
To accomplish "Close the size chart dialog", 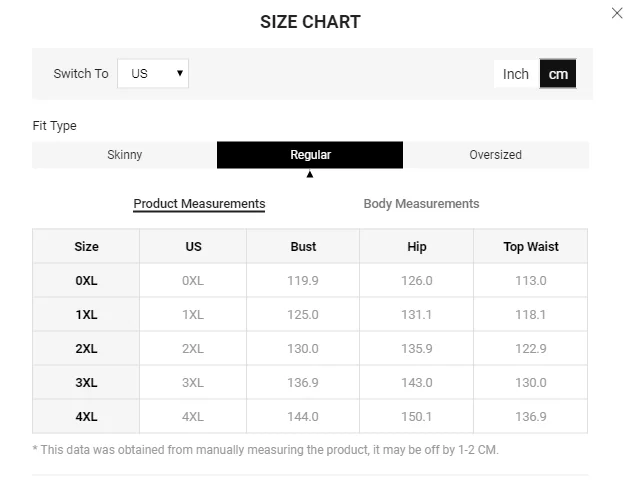I will point(616,13).
